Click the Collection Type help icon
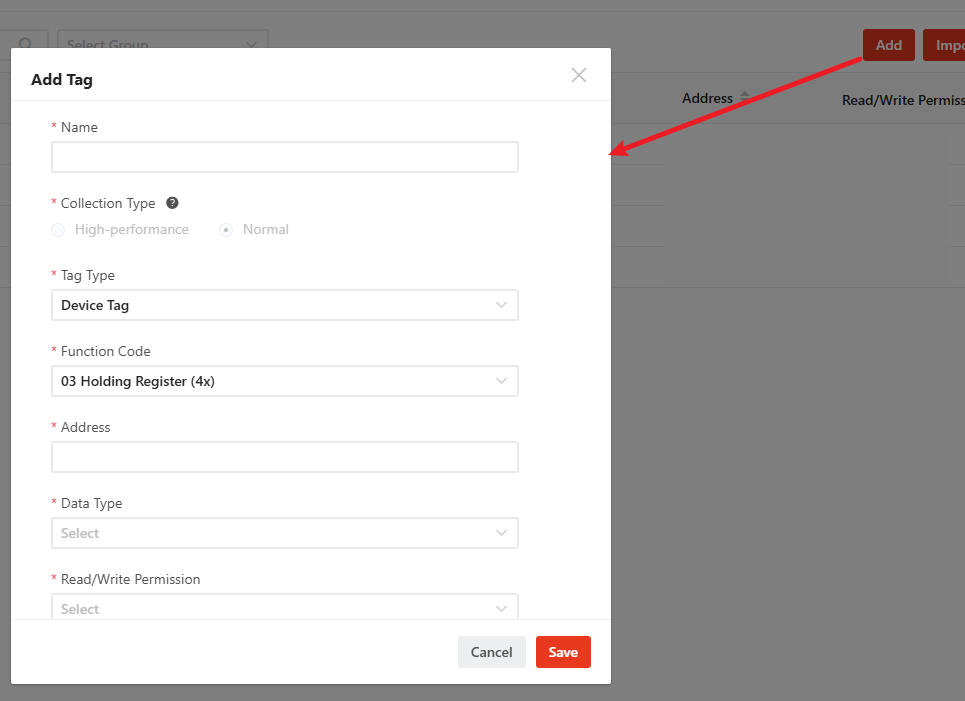Viewport: 965px width, 701px height. tap(172, 203)
